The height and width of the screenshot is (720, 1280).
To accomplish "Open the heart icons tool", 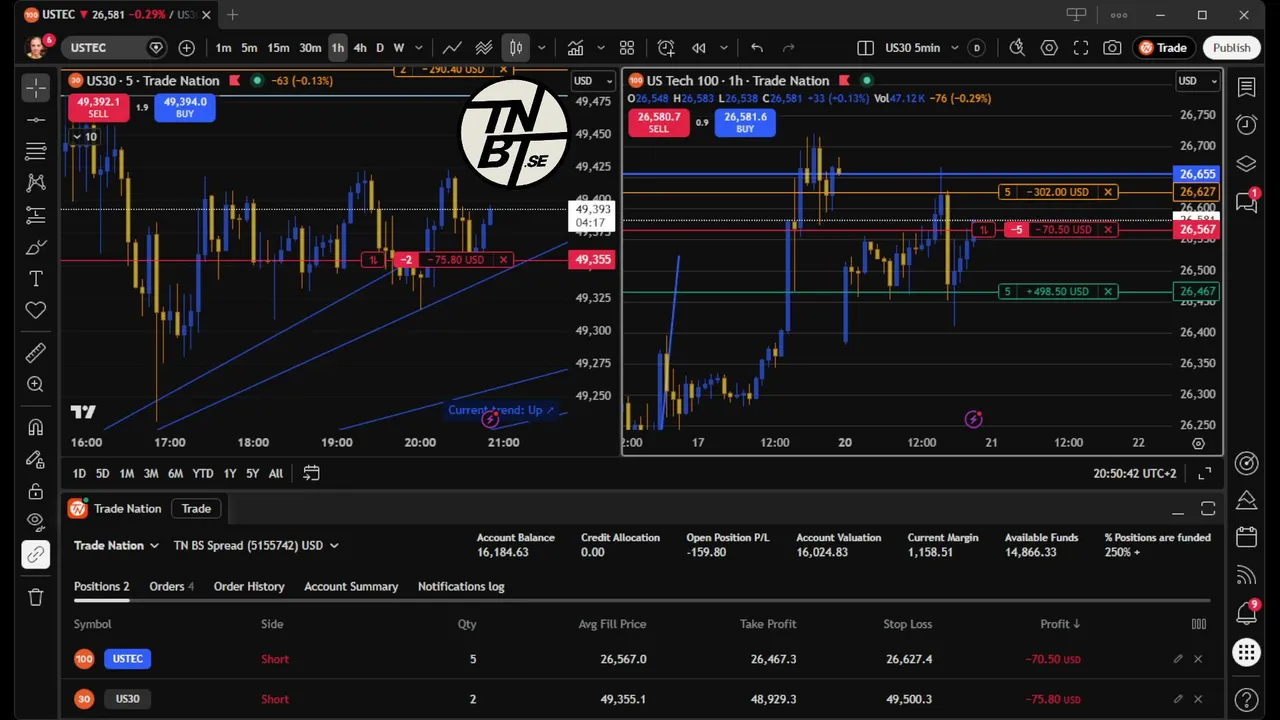I will 36,311.
